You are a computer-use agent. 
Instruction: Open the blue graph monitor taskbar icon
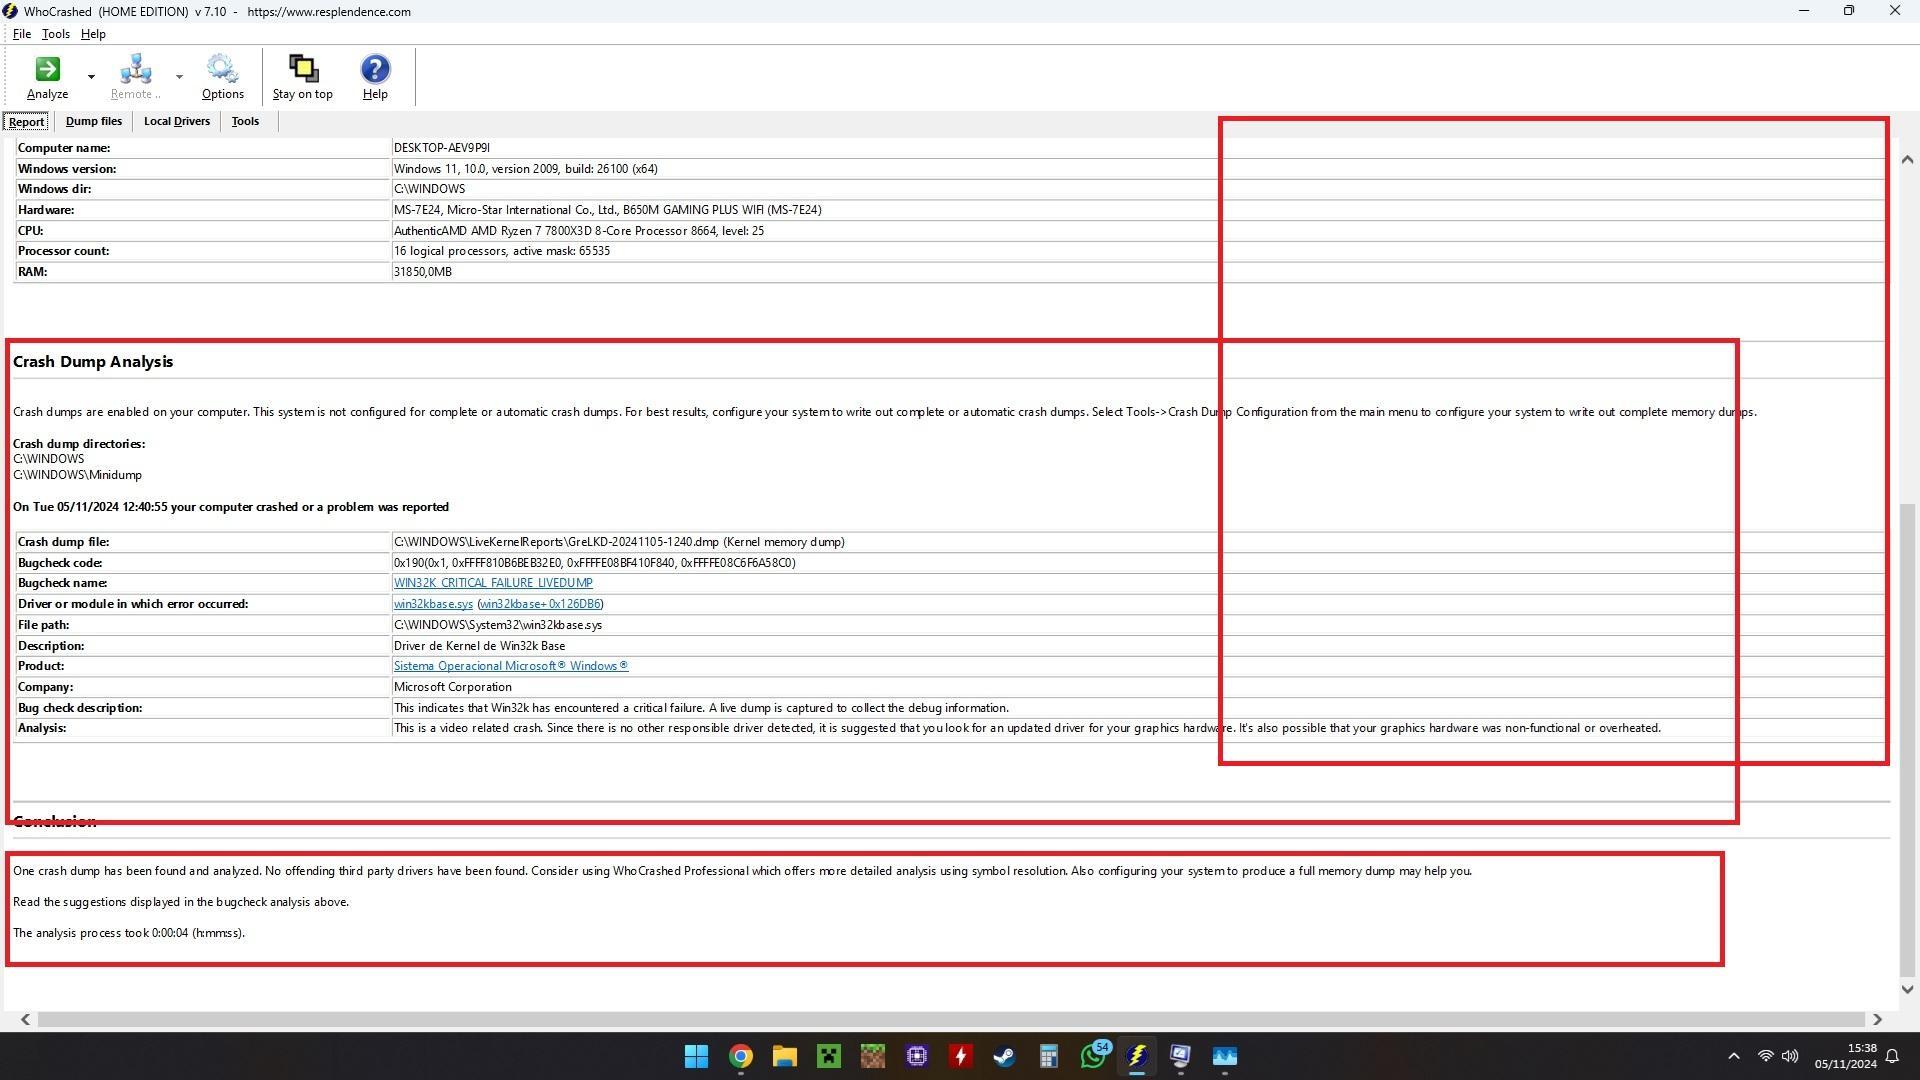click(x=1224, y=1056)
